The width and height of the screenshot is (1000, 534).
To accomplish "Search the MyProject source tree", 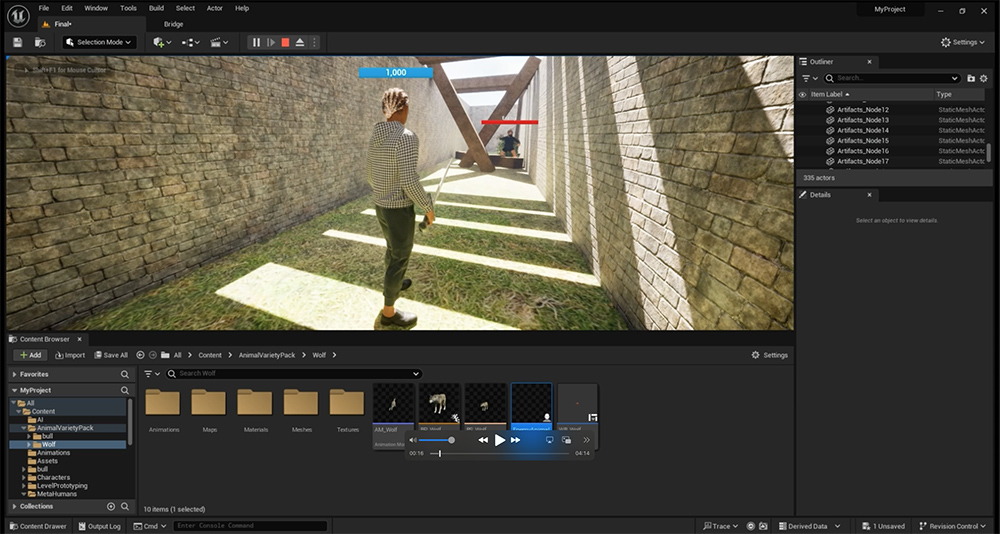I will pos(125,390).
